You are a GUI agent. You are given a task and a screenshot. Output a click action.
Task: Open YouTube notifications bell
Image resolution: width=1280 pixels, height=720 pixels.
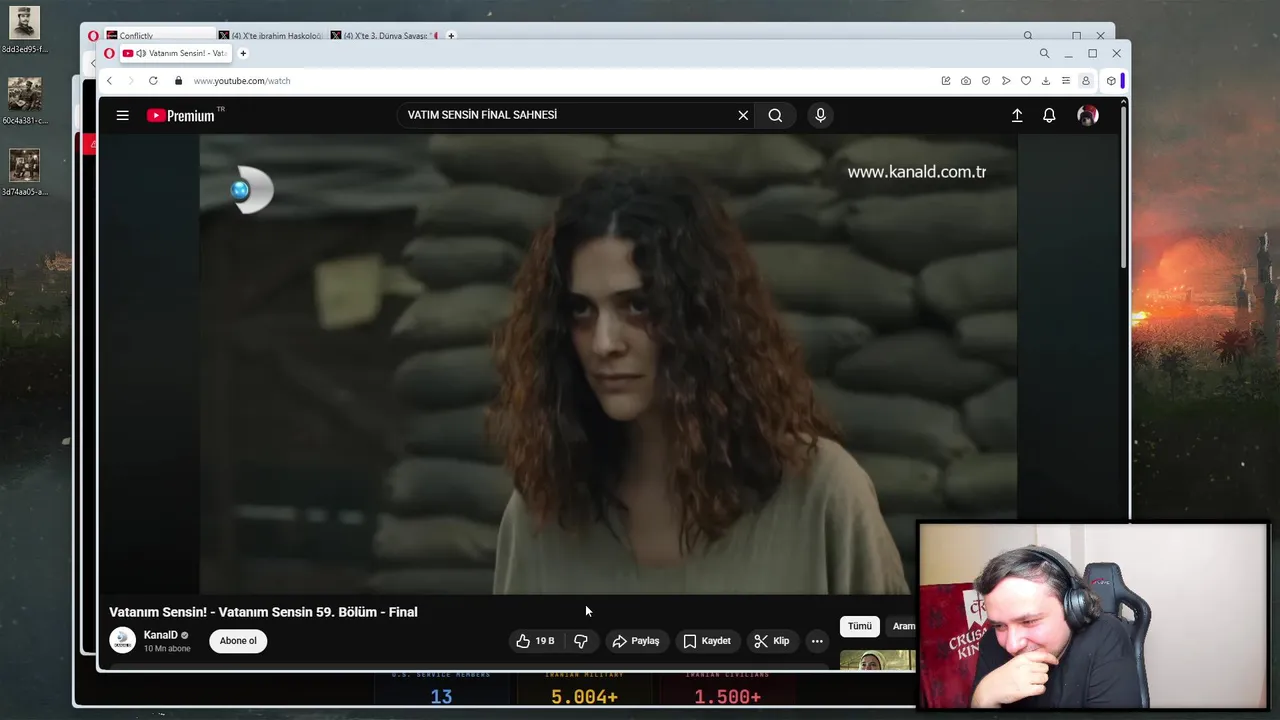click(x=1049, y=115)
